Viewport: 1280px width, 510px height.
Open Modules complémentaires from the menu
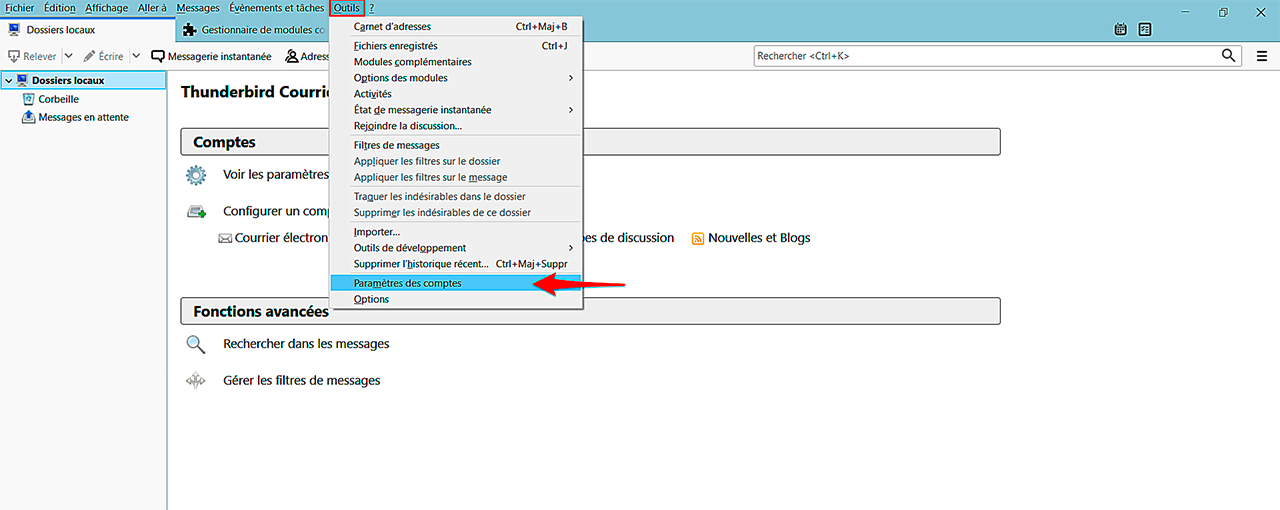(457, 62)
